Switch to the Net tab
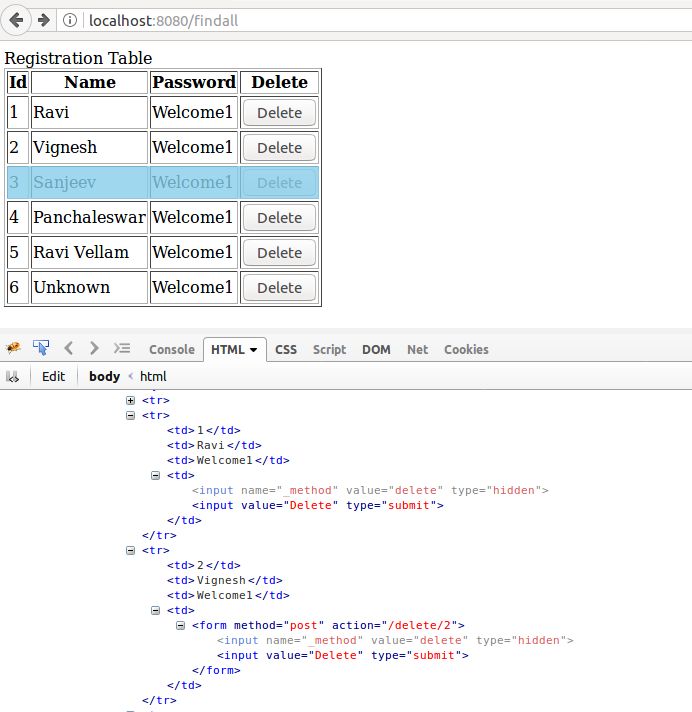 417,349
